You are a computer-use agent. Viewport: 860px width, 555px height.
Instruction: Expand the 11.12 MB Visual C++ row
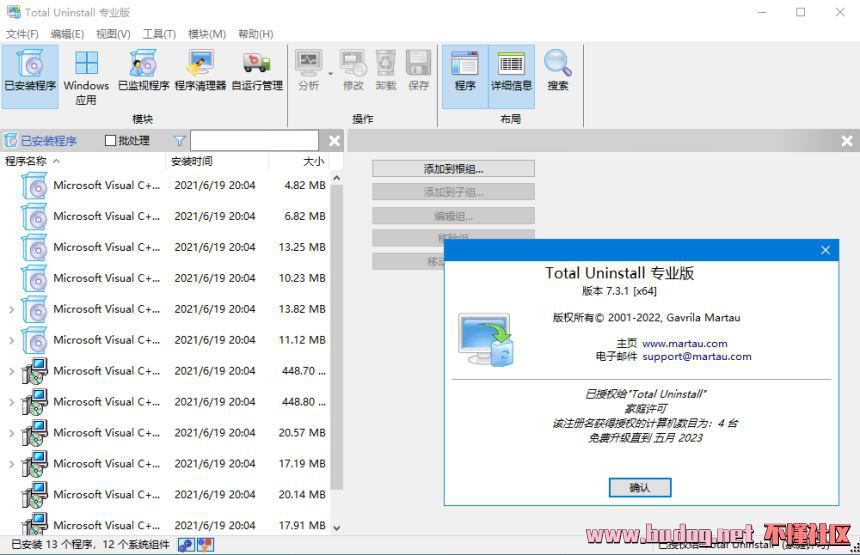point(12,340)
